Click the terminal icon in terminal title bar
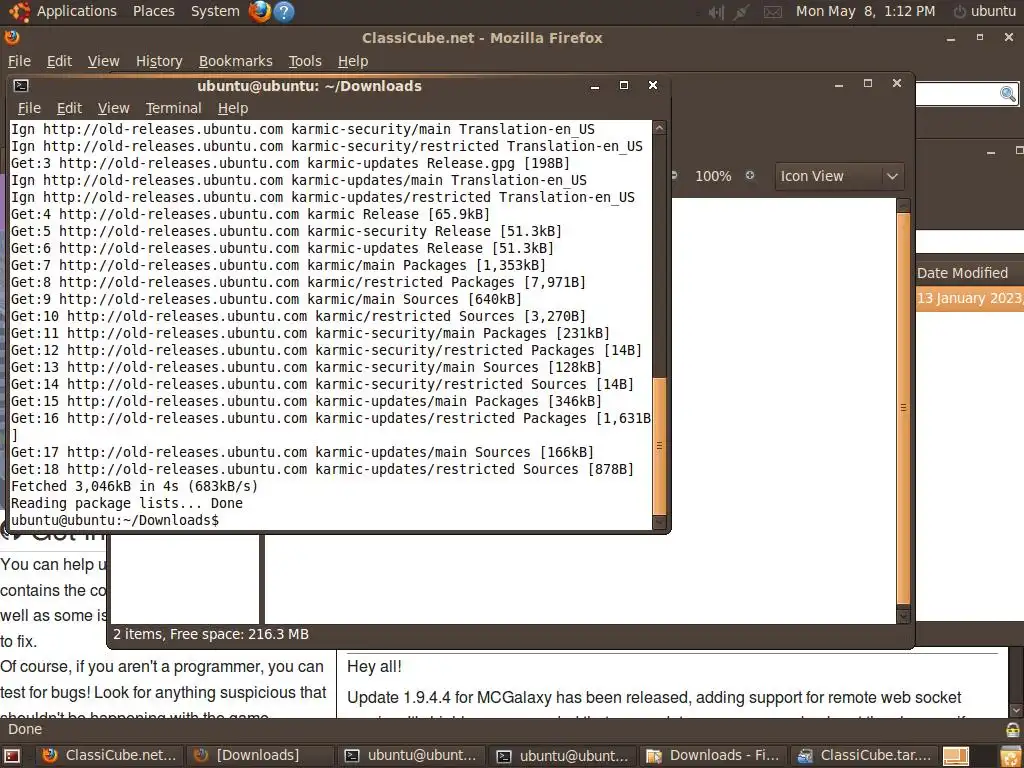This screenshot has height=768, width=1024. click(x=21, y=86)
